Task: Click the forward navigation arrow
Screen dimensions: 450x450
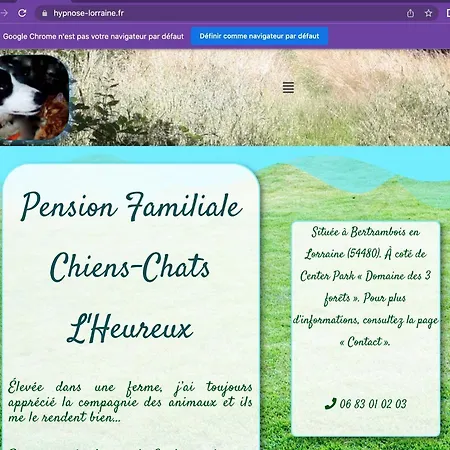Action: click(x=4, y=13)
